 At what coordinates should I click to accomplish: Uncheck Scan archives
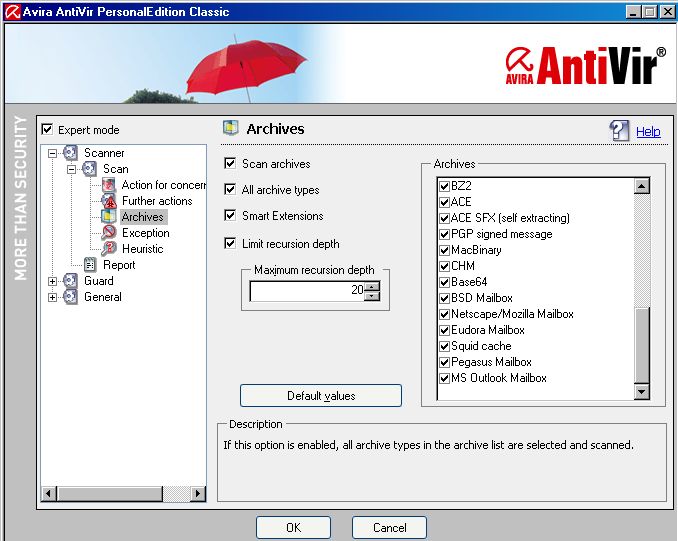230,163
